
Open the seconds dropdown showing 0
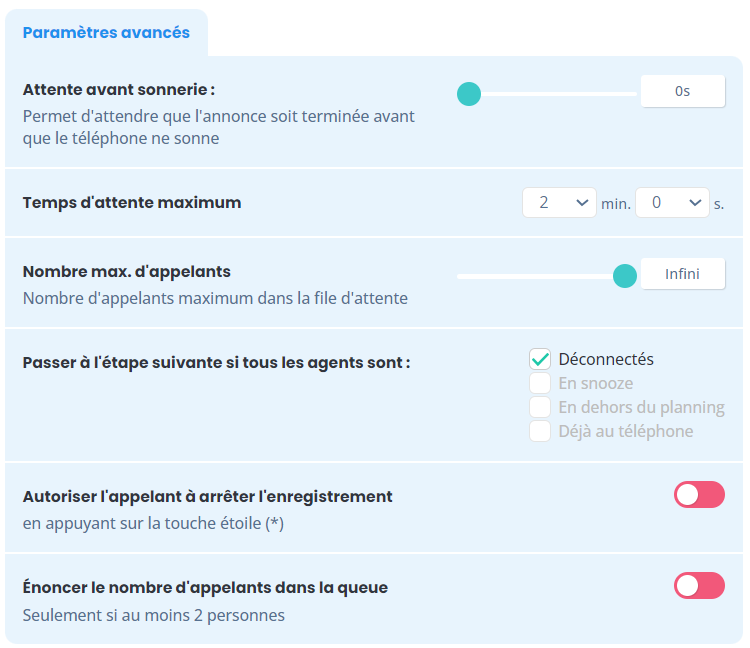pos(672,203)
